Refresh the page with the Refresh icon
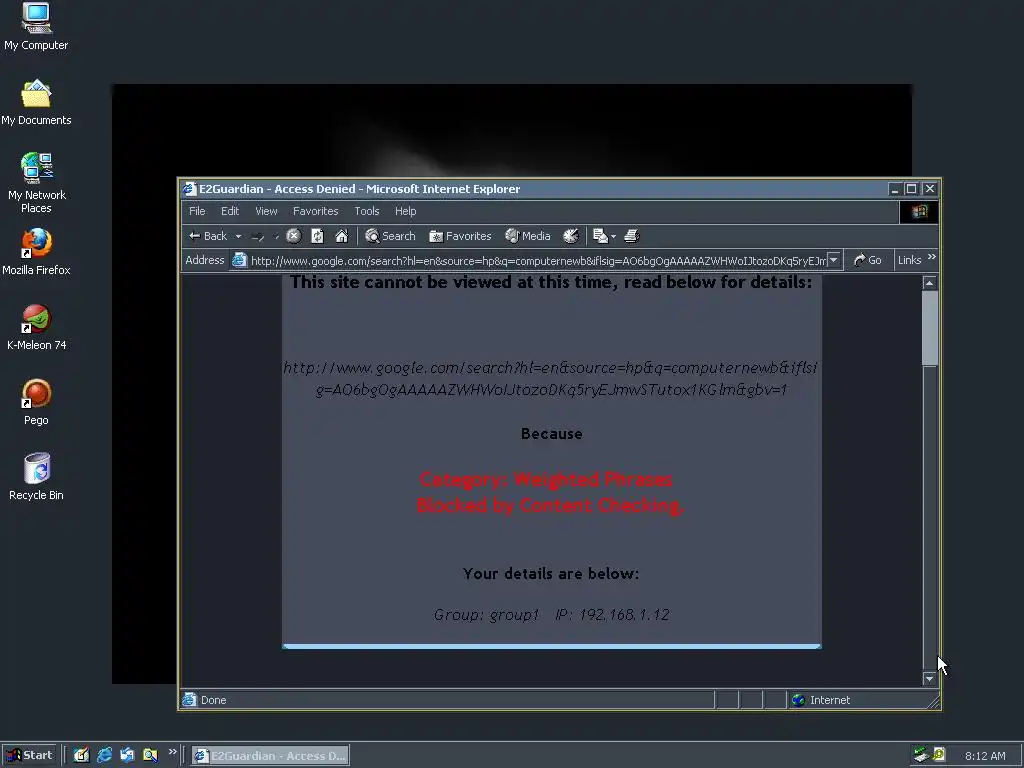 coord(317,236)
